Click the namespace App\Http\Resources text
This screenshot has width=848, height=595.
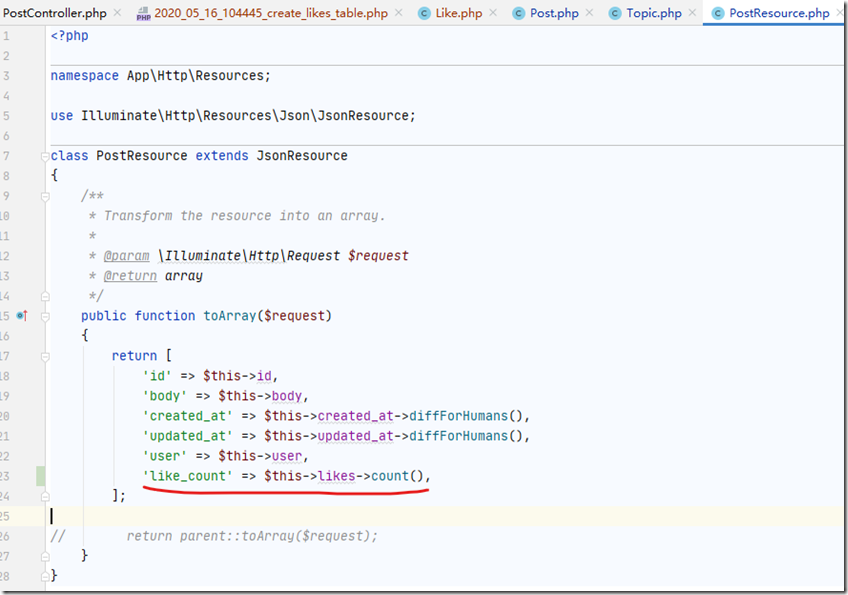tap(161, 76)
